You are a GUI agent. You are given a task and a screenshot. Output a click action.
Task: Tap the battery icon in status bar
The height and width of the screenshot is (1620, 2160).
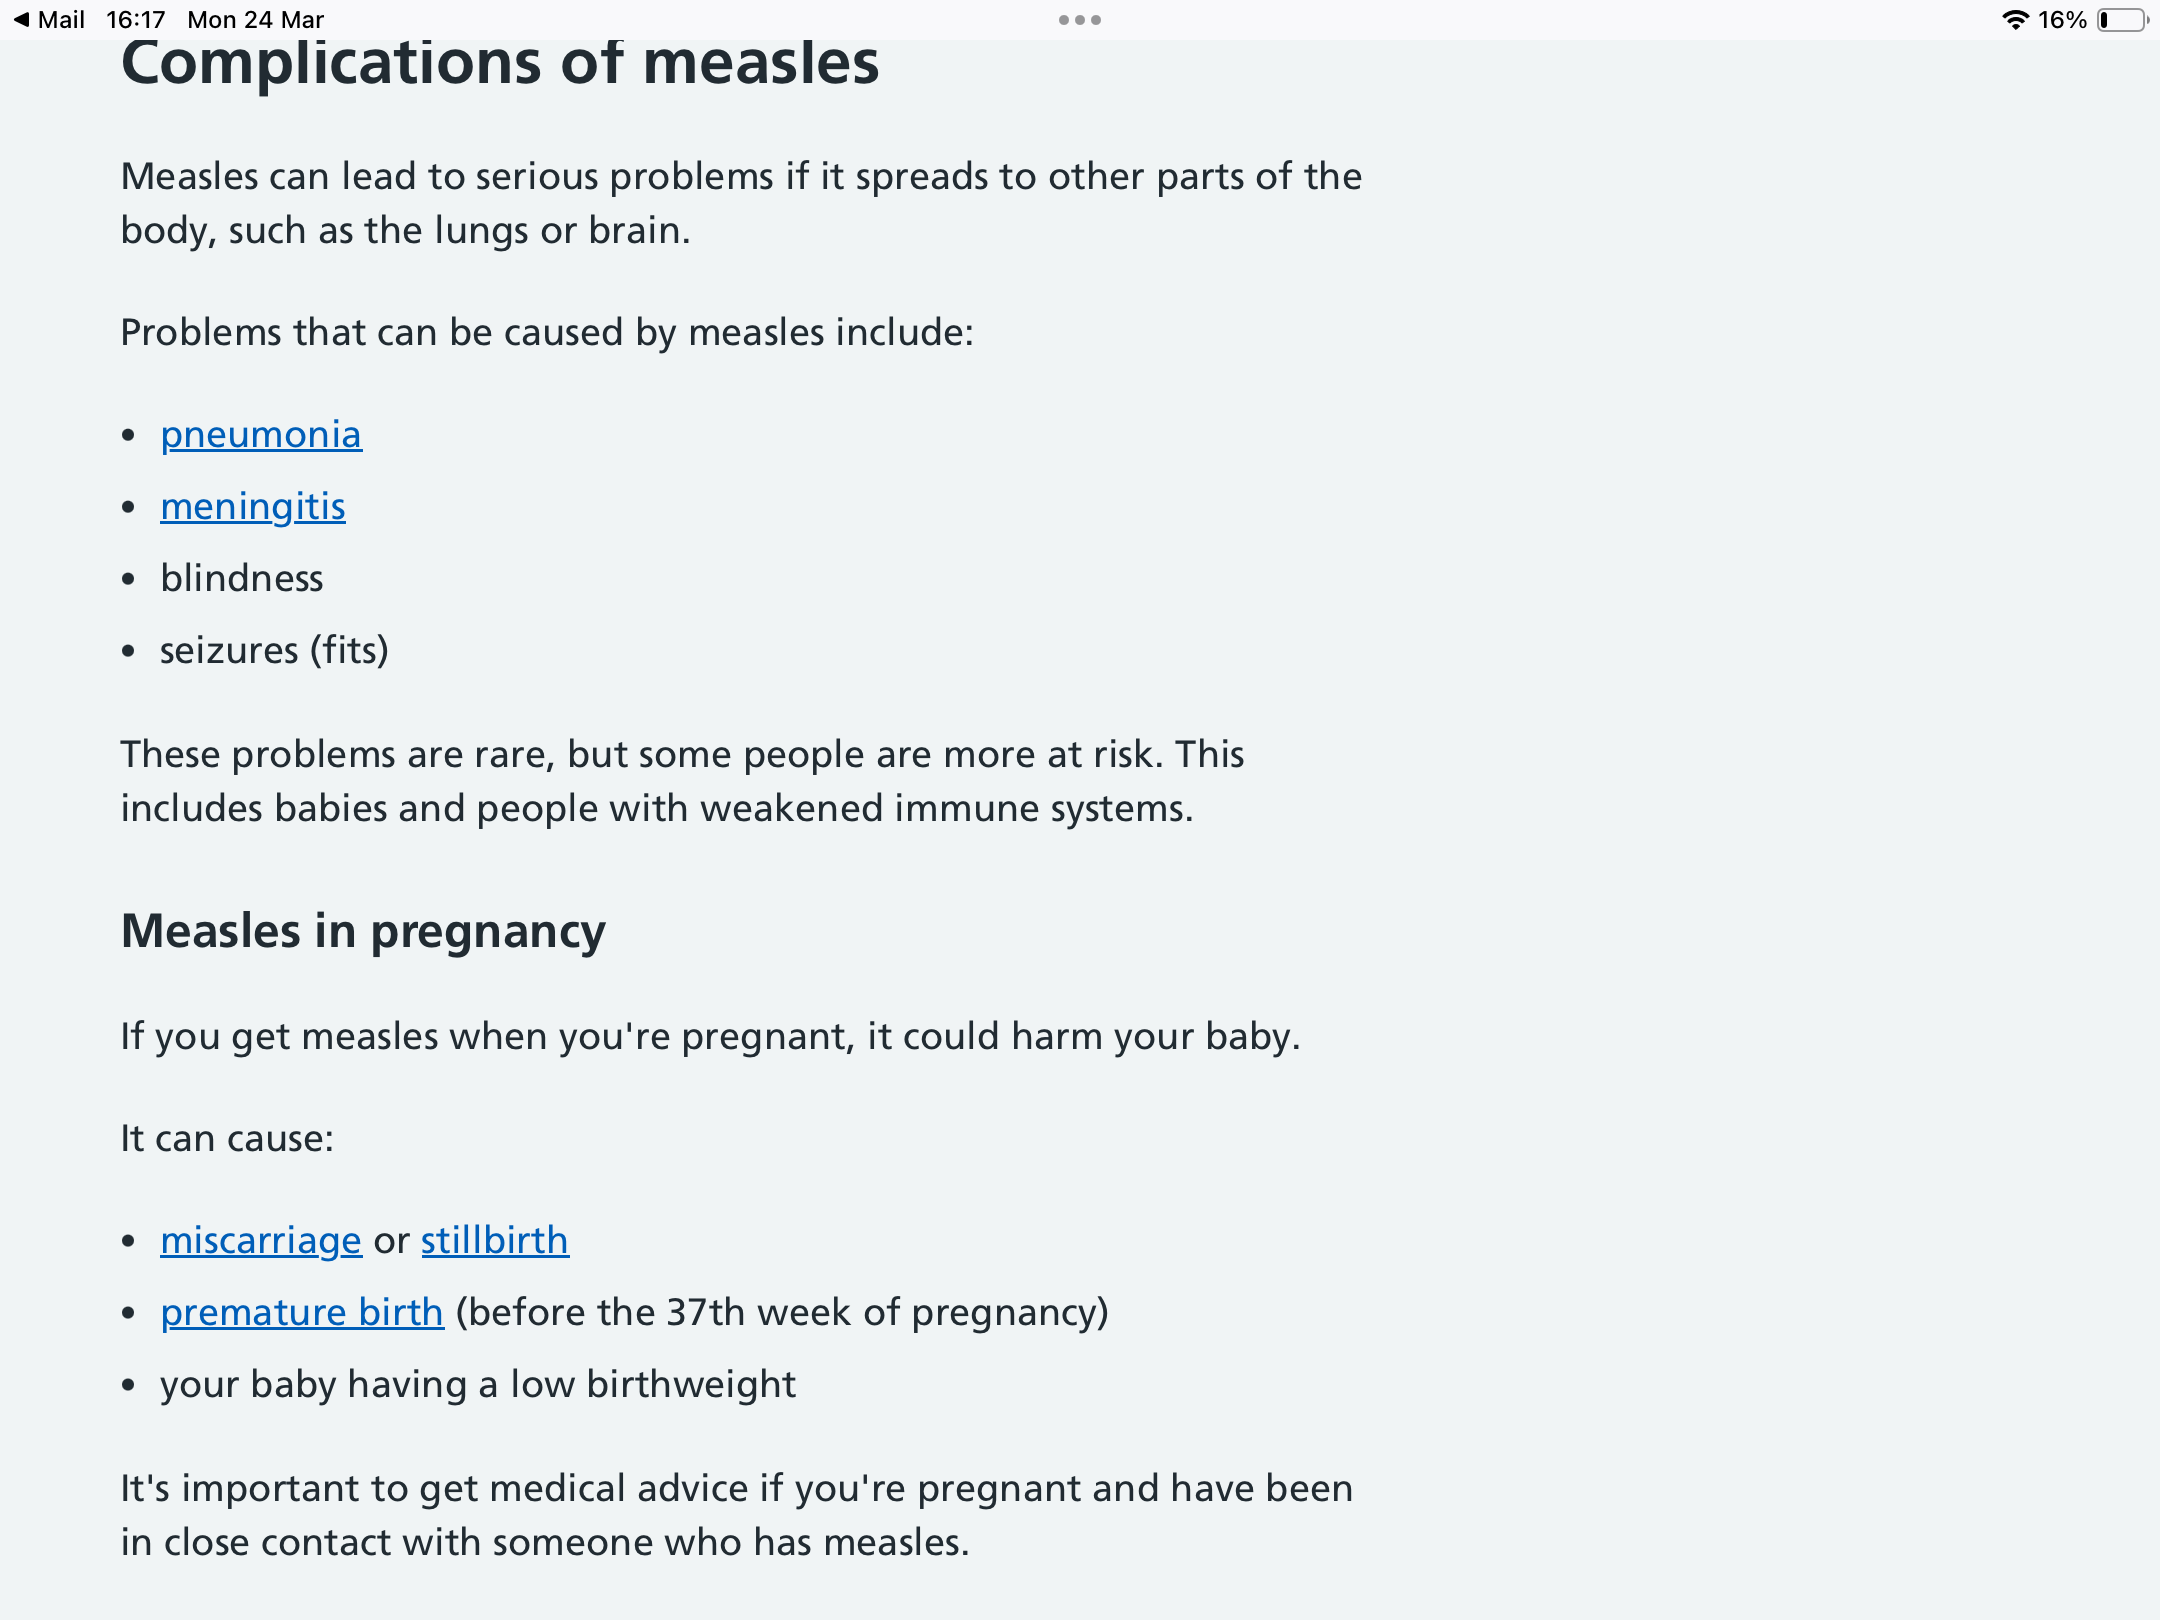pyautogui.click(x=2122, y=20)
